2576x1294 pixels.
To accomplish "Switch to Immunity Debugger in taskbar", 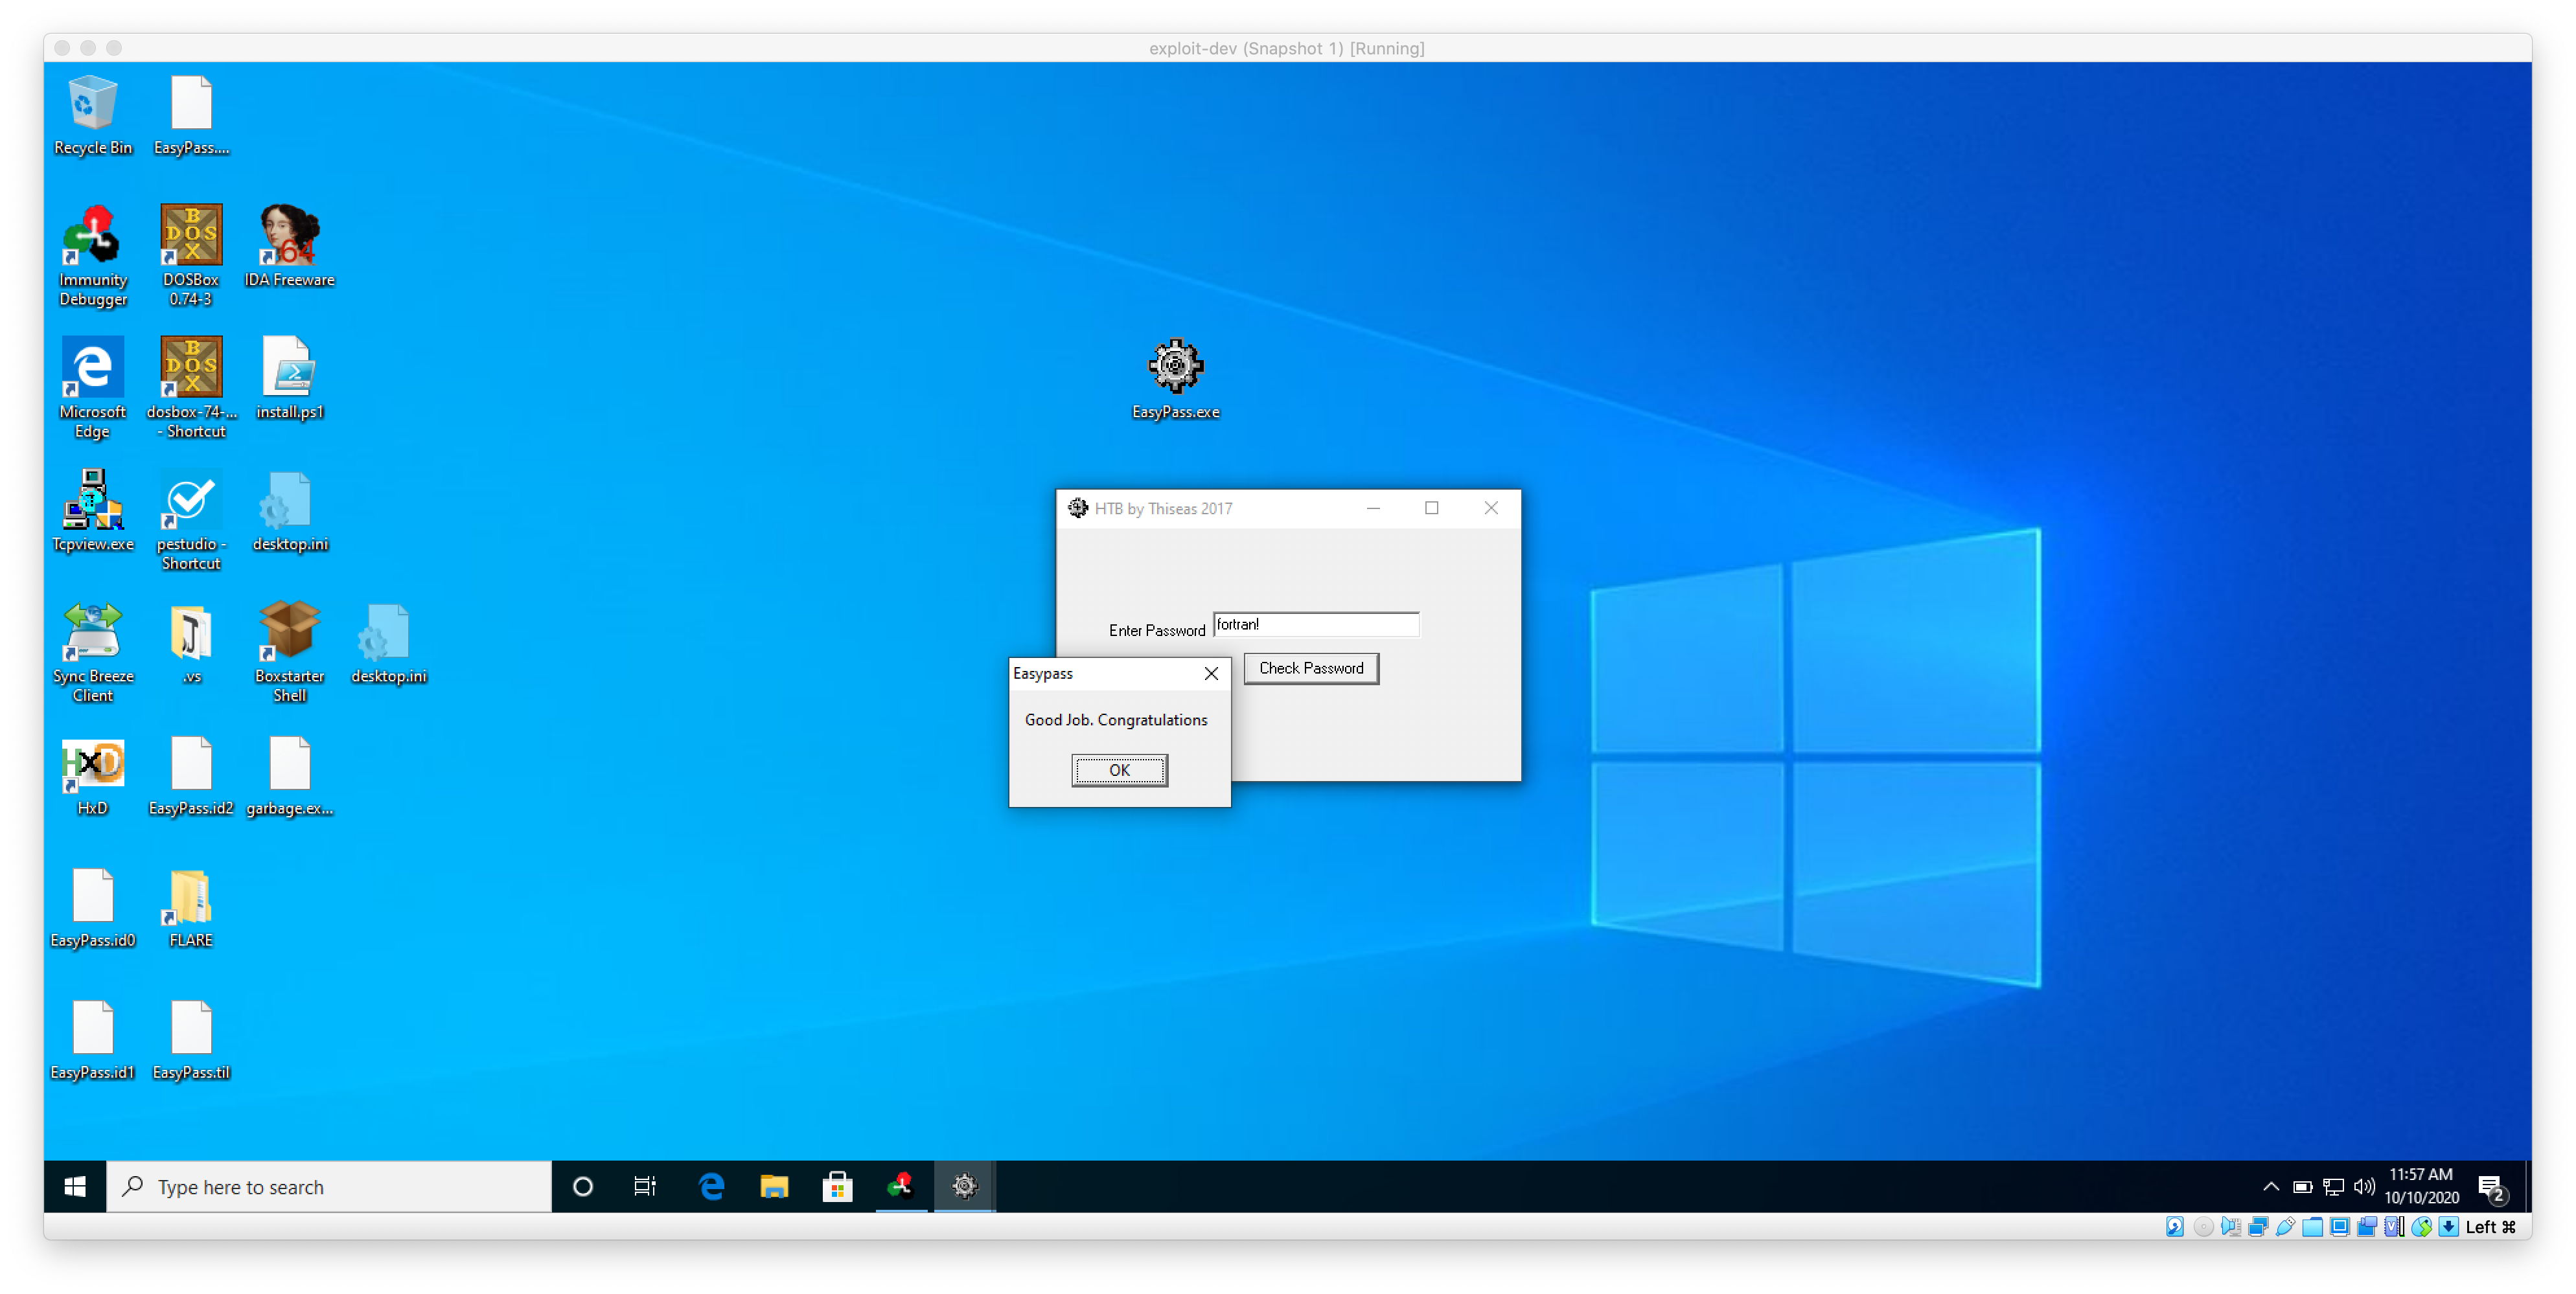I will 901,1187.
